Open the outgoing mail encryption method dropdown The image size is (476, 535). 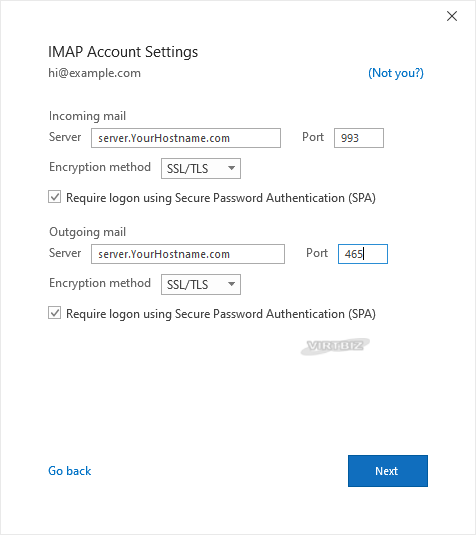(201, 284)
